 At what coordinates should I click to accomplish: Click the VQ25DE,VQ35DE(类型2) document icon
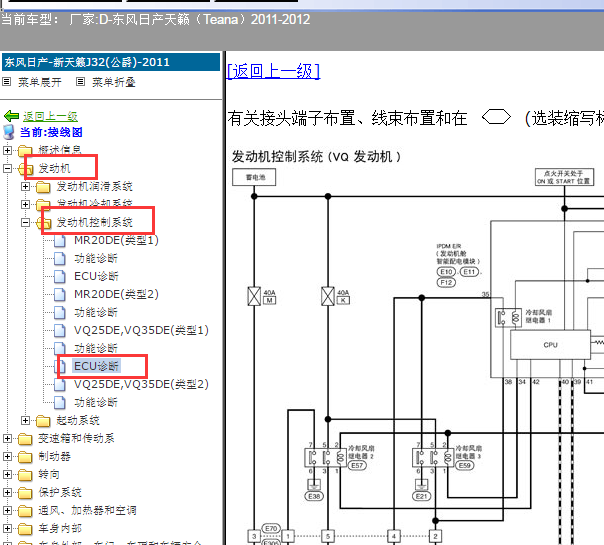click(x=60, y=384)
